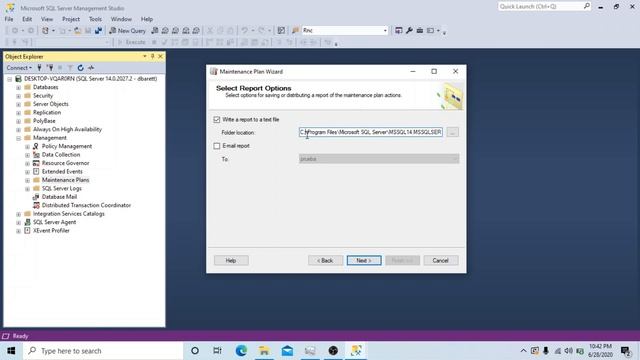Screen dimensions: 640x360
Task: Open the Rnc combo box dropdown in toolbar
Action: (x=384, y=31)
